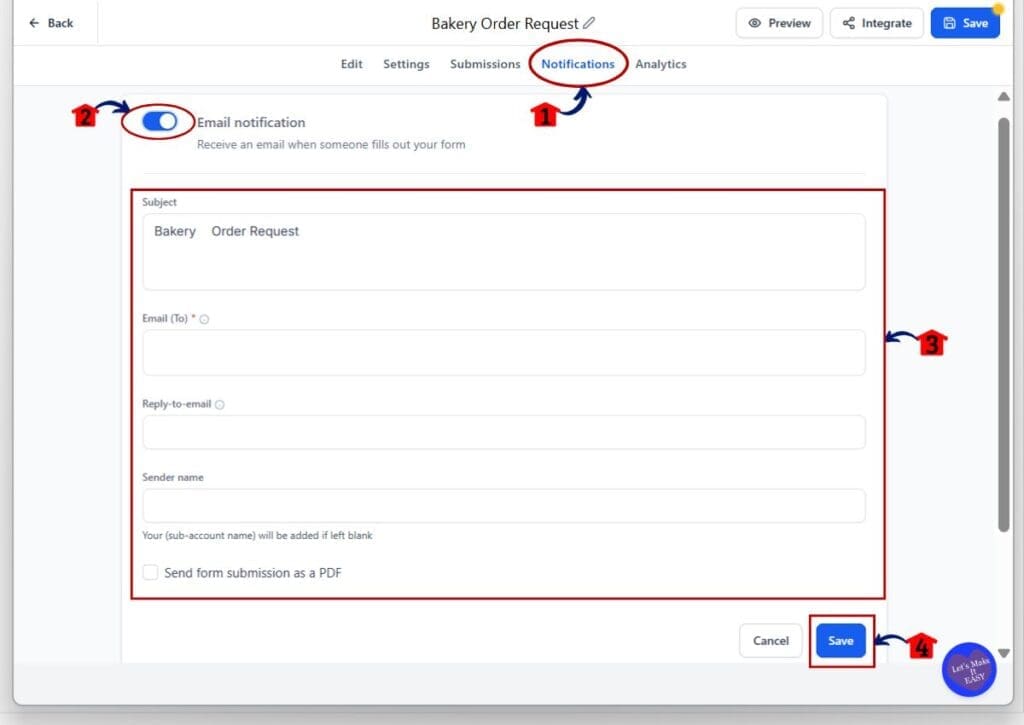The width and height of the screenshot is (1024, 725).
Task: Click the hint 'Your (sub-account name) will be added if left blank'
Action: (x=257, y=536)
